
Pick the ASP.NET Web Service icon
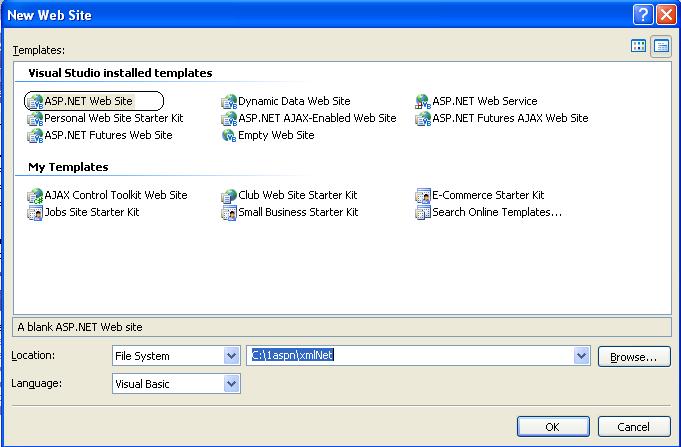(x=423, y=101)
